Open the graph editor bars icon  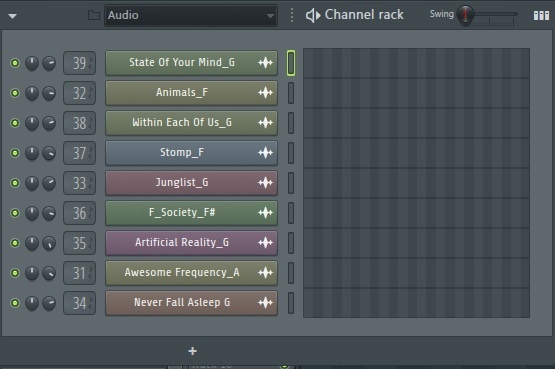coord(541,15)
